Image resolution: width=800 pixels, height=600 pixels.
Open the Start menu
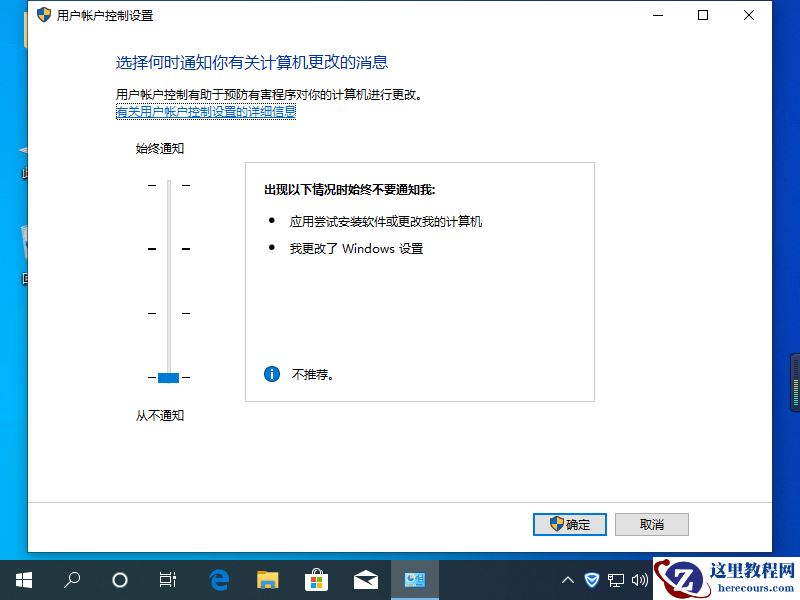point(23,580)
